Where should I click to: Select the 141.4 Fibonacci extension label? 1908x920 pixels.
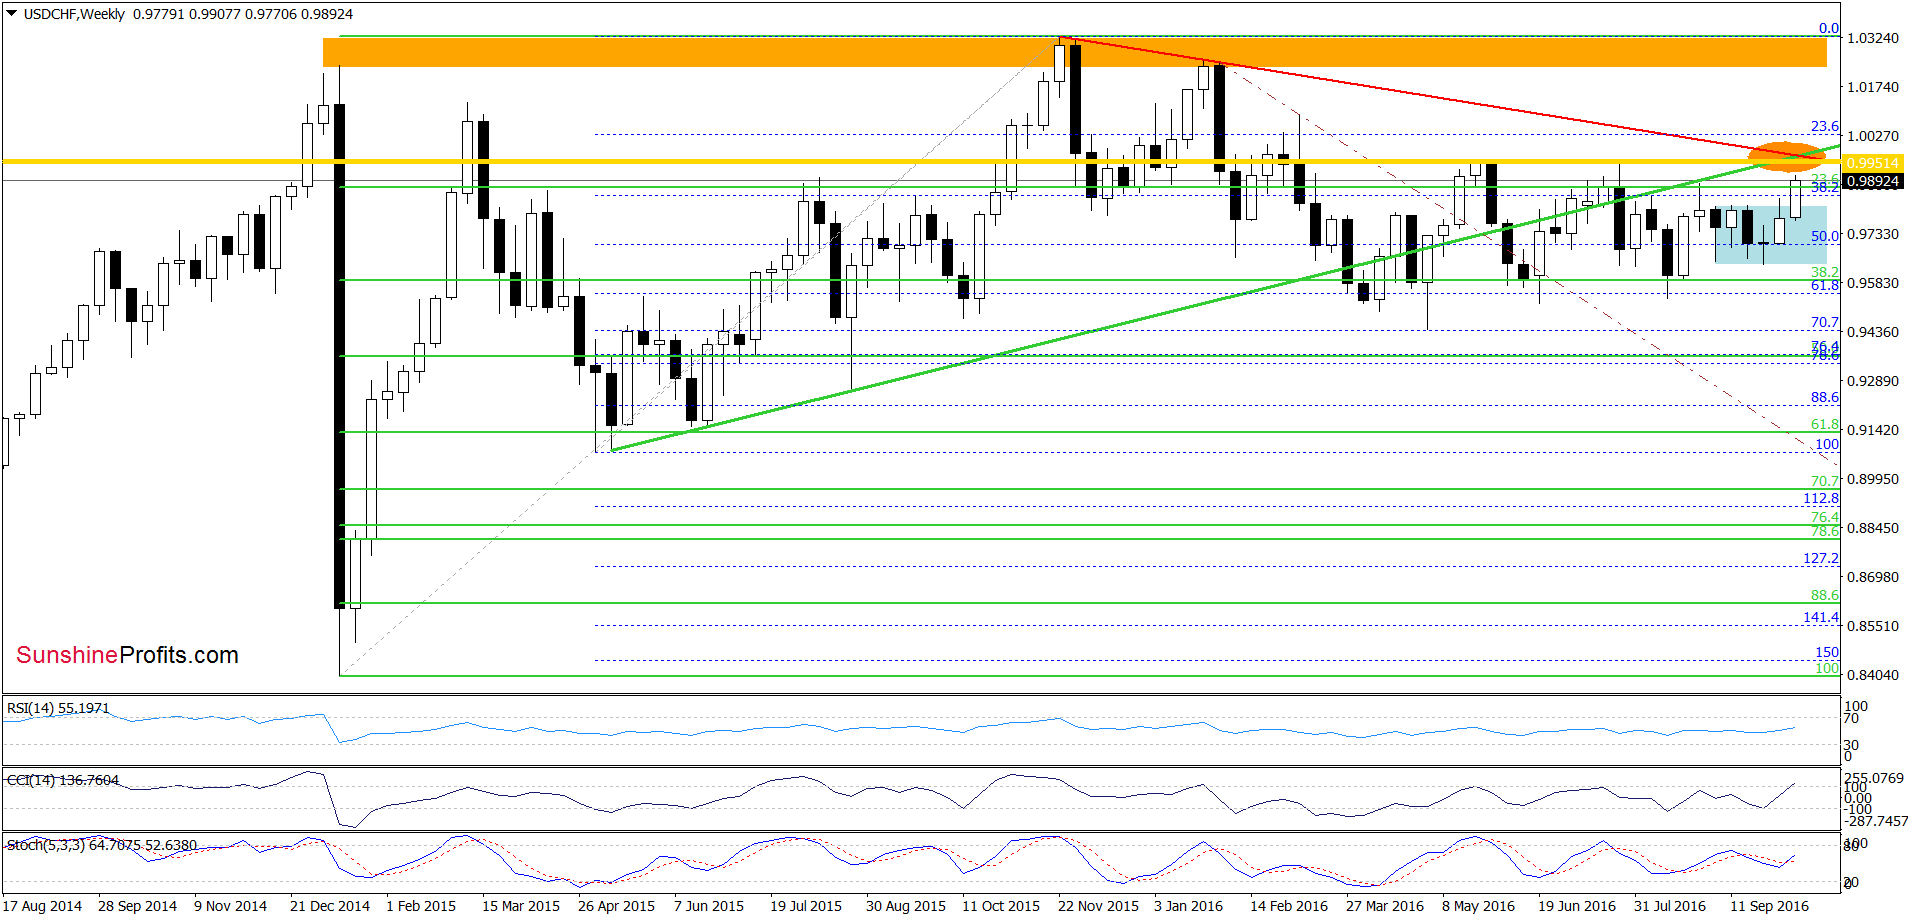click(x=1821, y=617)
